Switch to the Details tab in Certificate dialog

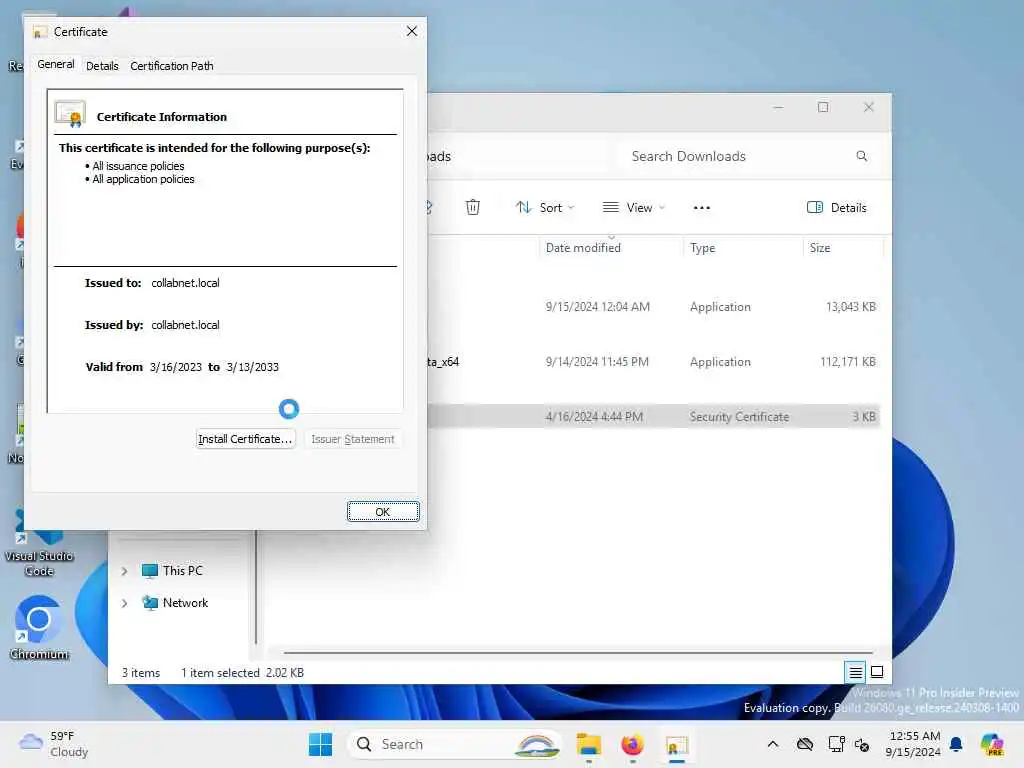click(102, 66)
